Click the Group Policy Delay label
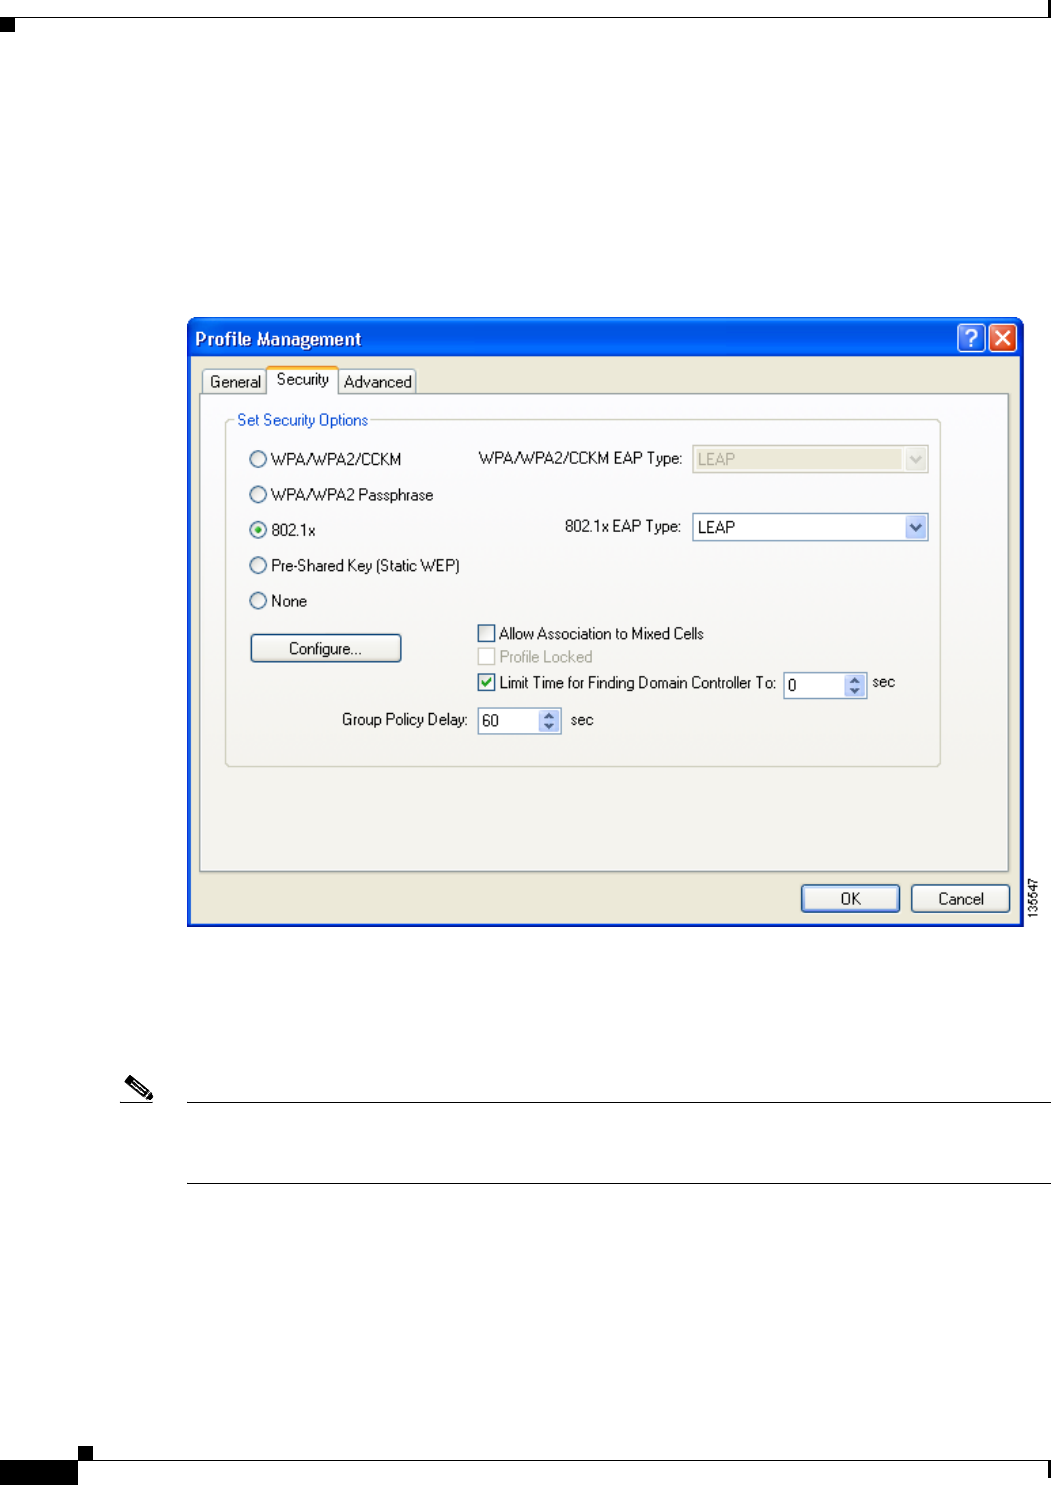Viewport: 1051px width, 1485px height. click(405, 719)
